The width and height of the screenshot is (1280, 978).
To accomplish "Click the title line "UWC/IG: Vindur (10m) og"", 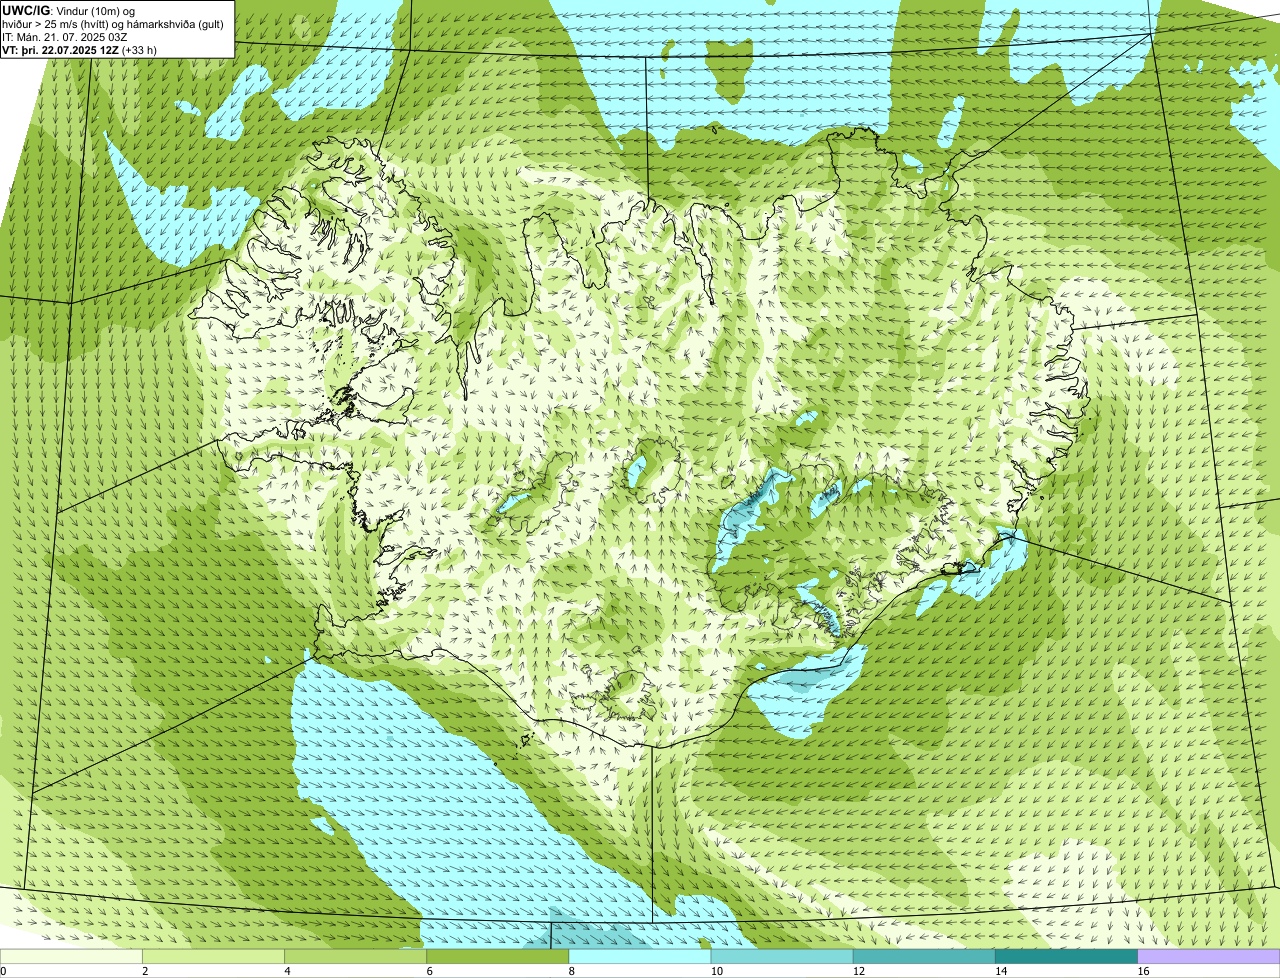I will click(x=68, y=10).
